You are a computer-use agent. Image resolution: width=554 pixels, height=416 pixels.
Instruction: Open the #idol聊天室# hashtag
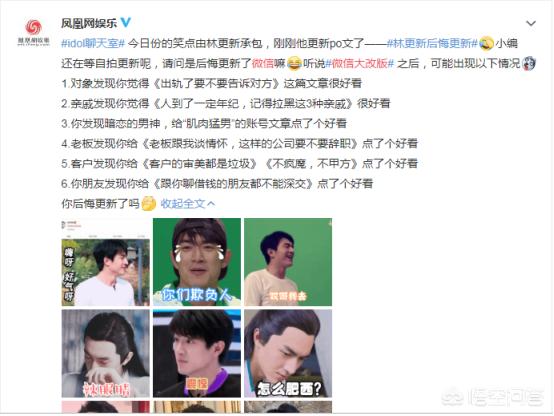tap(93, 43)
